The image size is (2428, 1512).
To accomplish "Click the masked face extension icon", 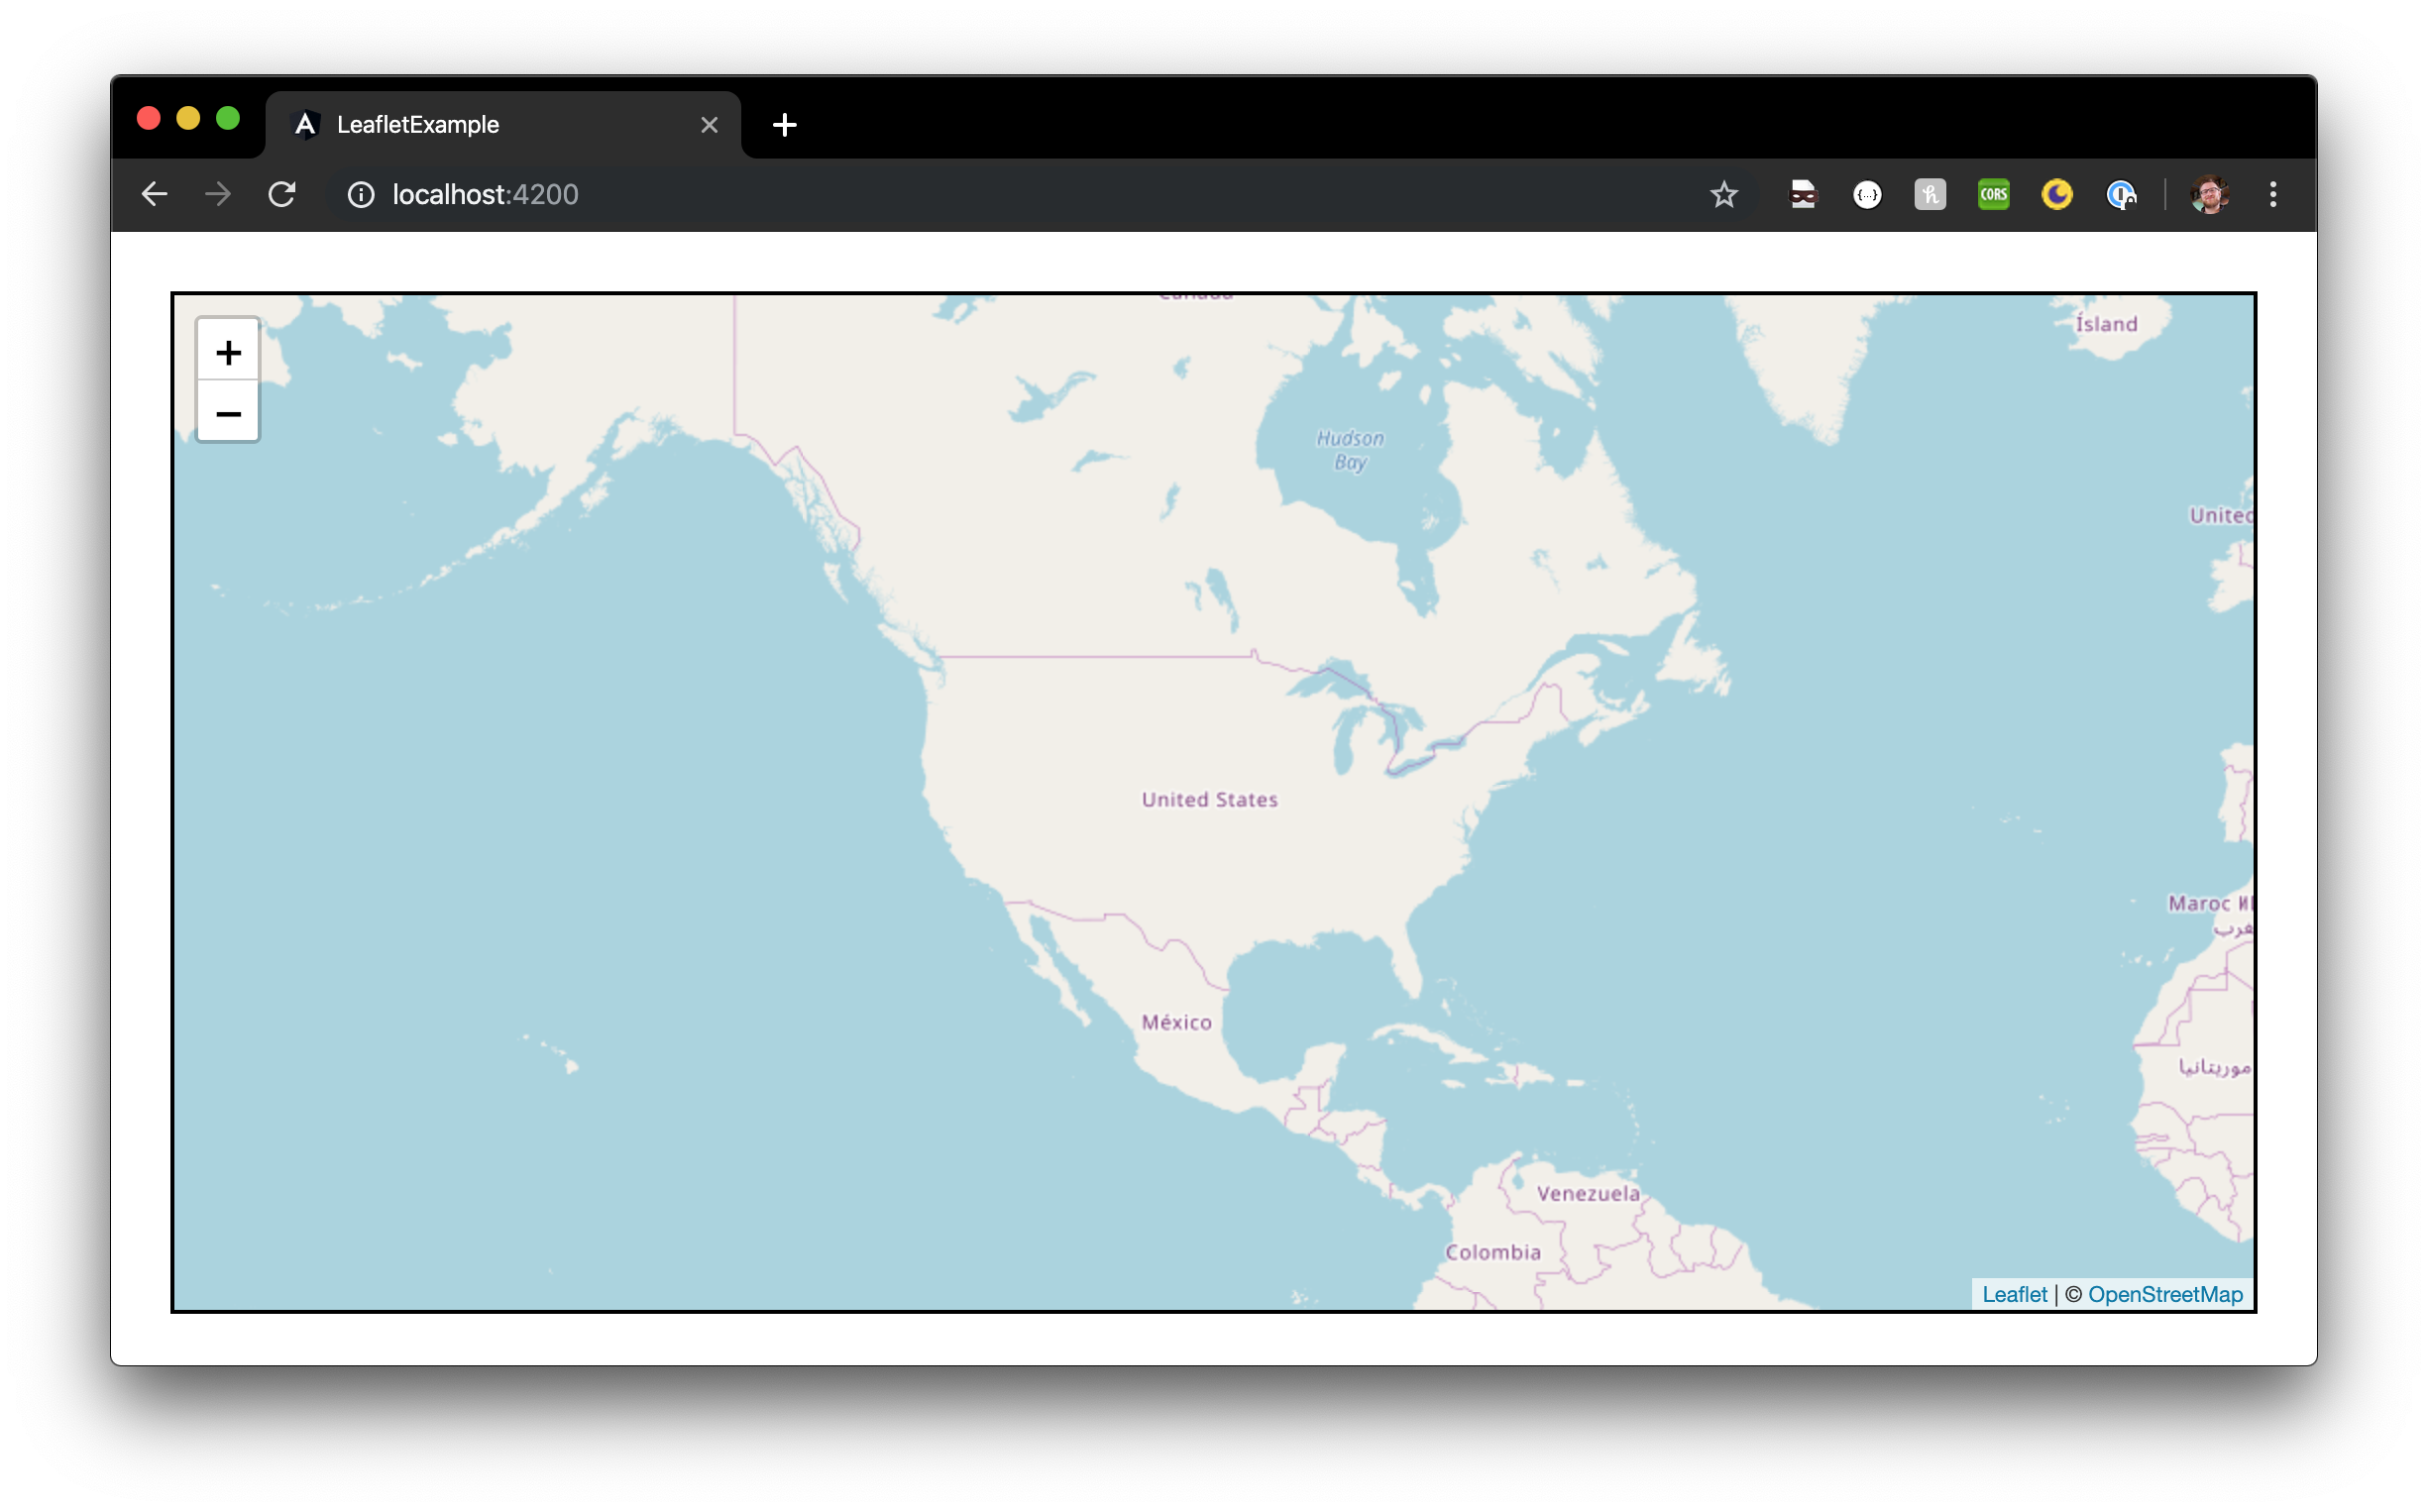I will click(x=1802, y=194).
